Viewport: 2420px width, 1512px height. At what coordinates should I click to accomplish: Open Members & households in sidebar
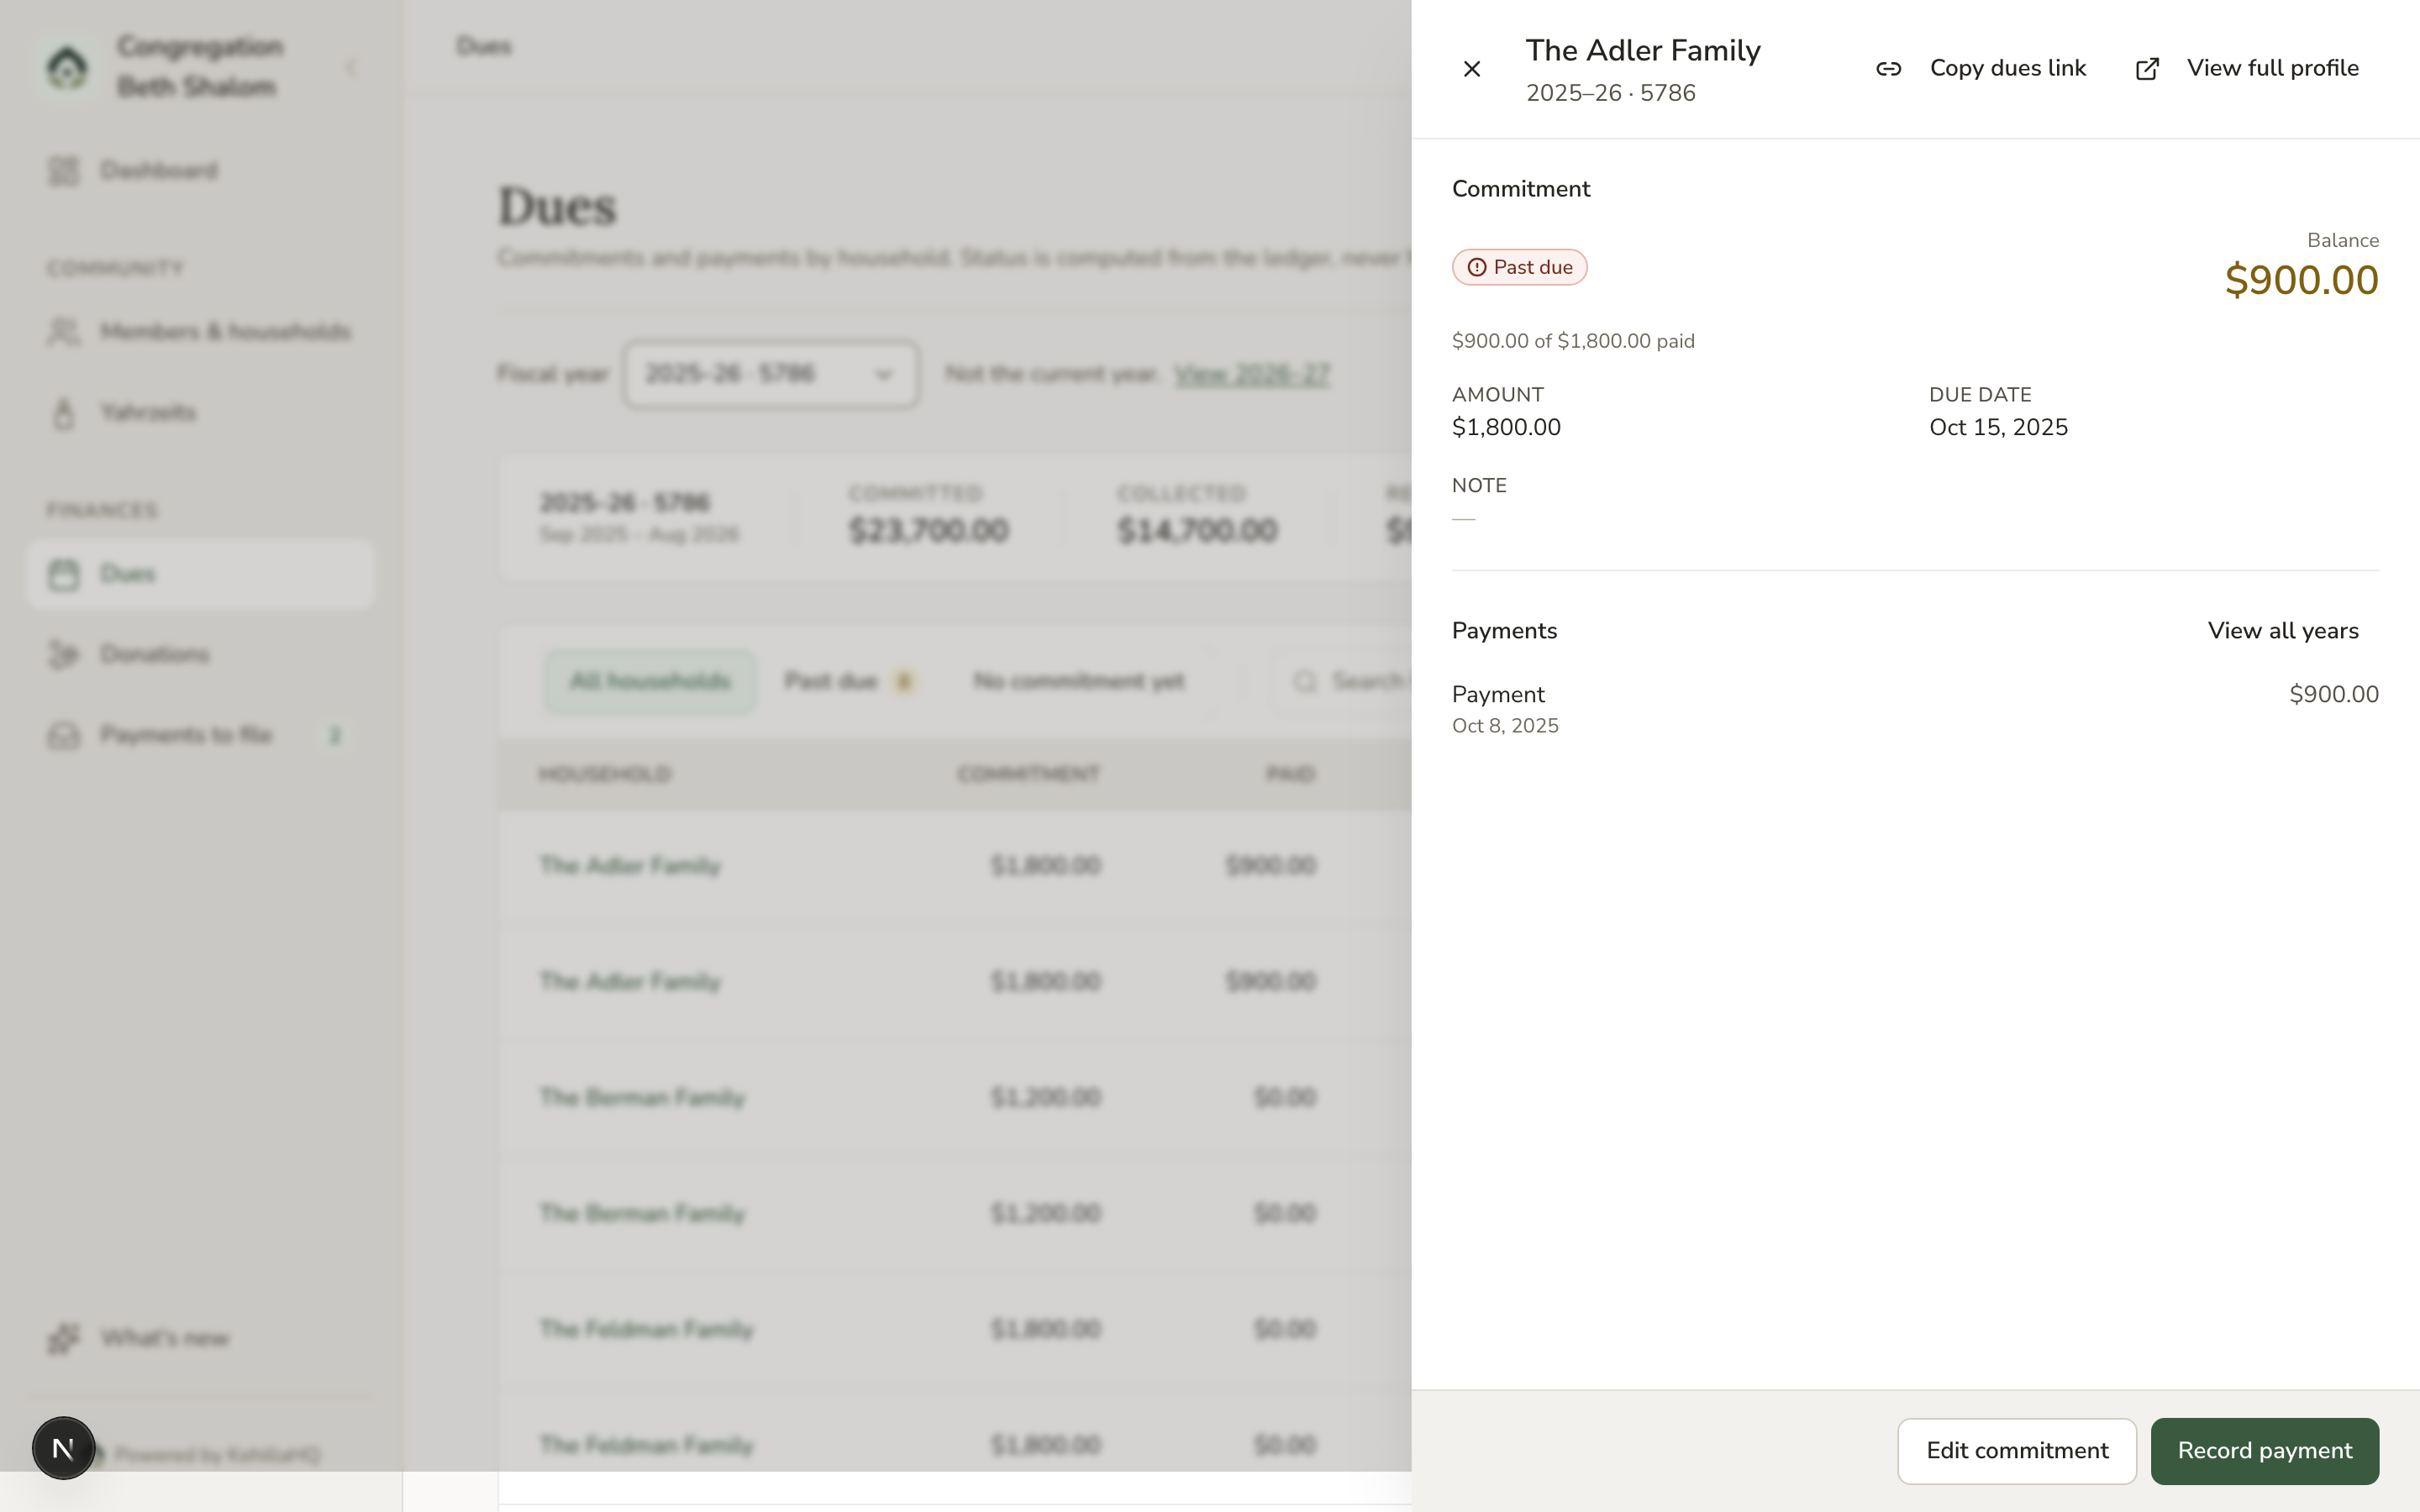point(200,331)
